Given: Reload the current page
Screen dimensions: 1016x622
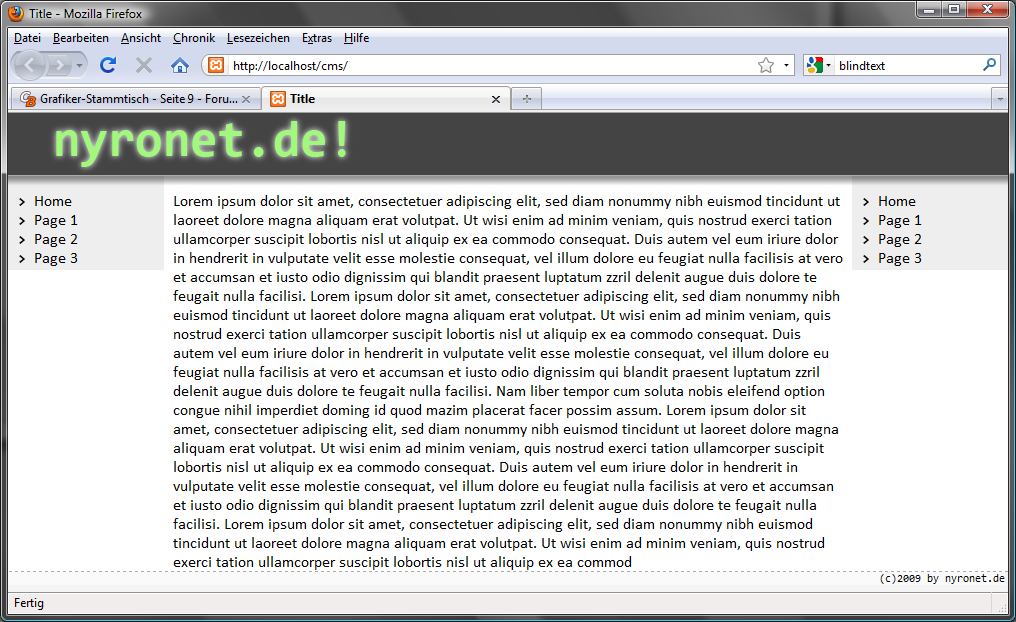Looking at the screenshot, I should pos(108,65).
